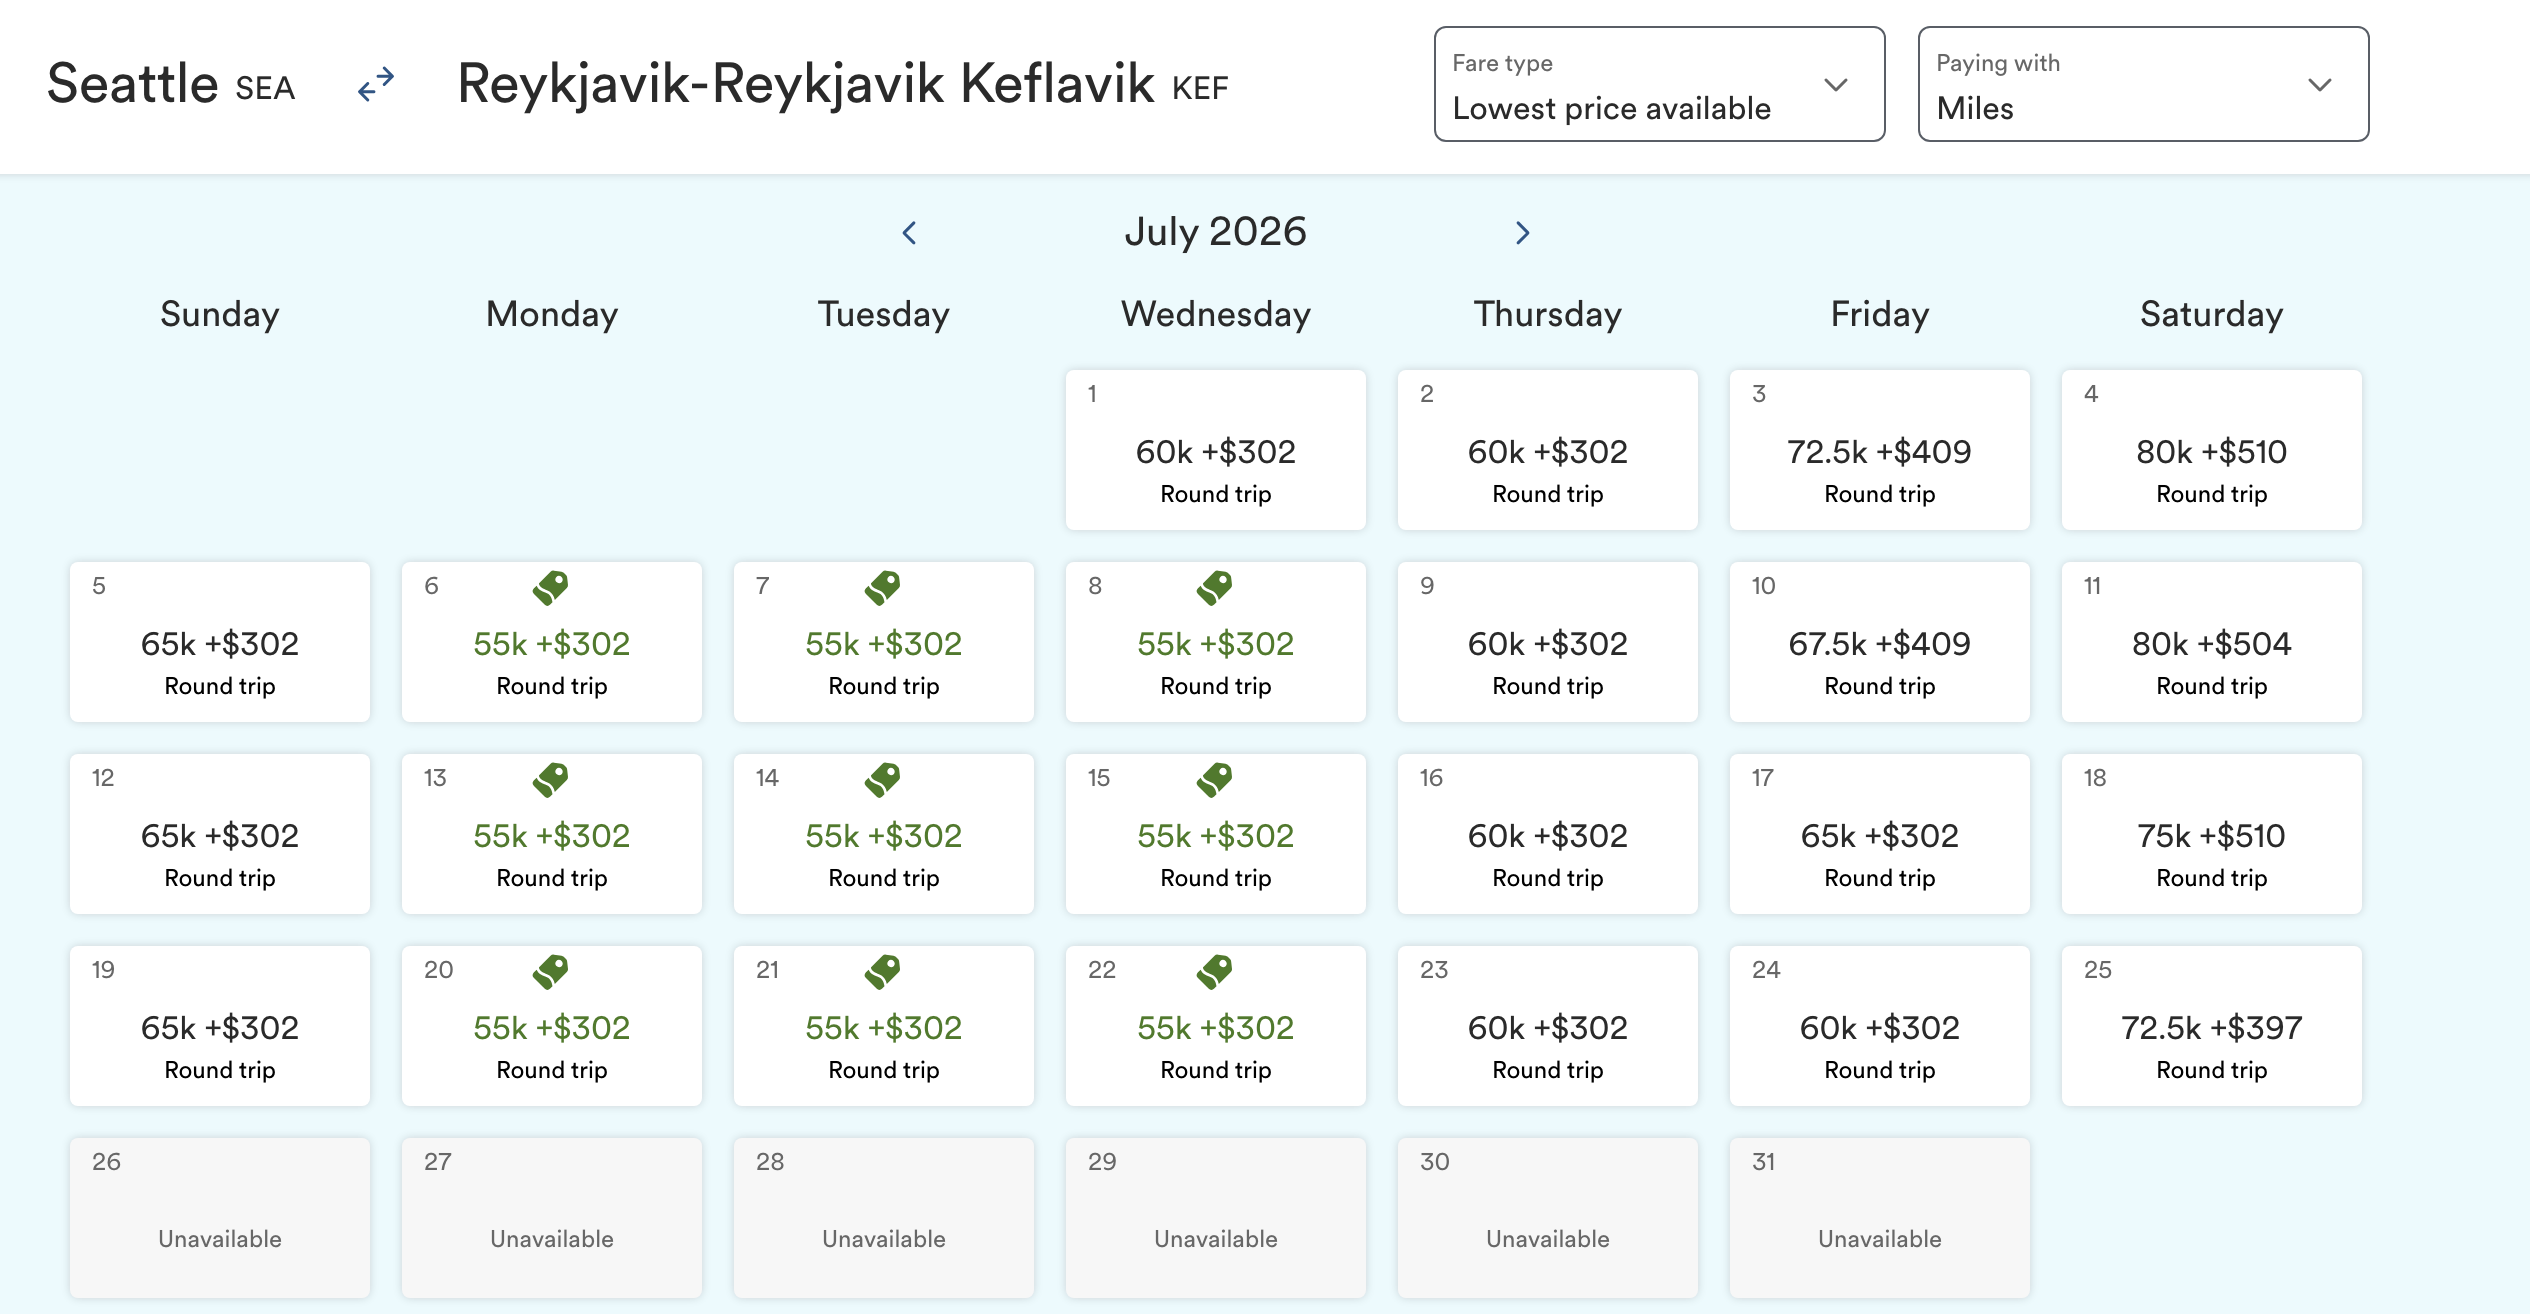This screenshot has width=2530, height=1314.
Task: Select July 11 fare 80k +$504
Action: [x=2212, y=642]
